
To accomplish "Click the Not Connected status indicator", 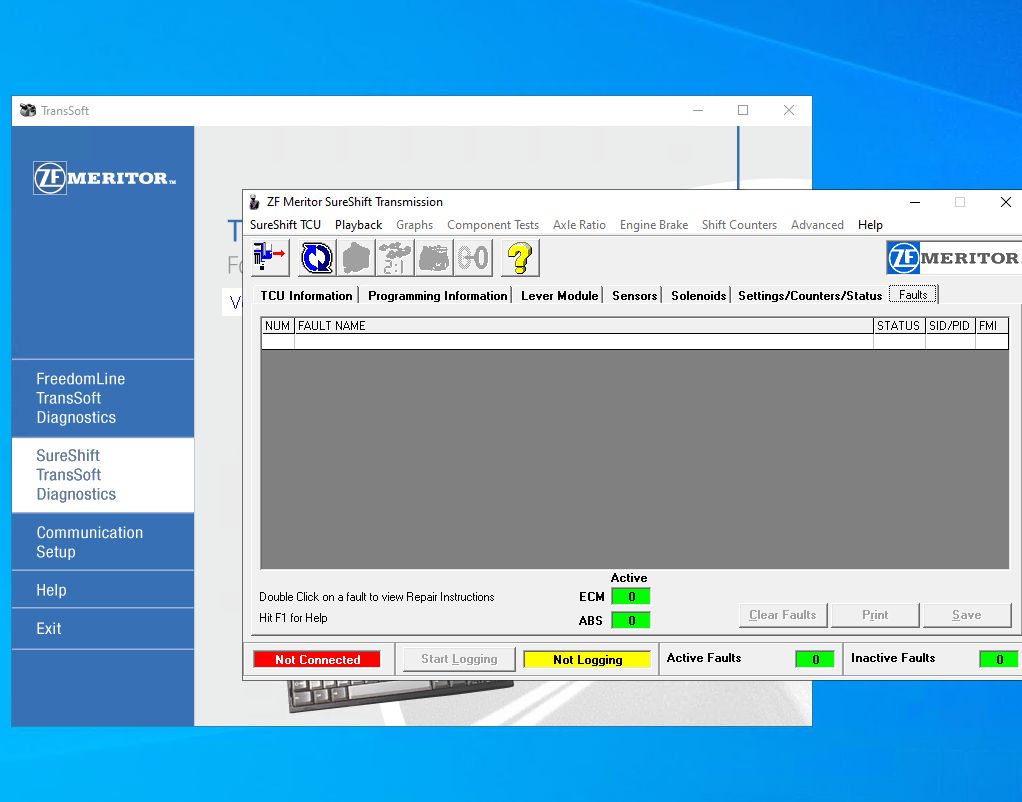I will point(316,658).
